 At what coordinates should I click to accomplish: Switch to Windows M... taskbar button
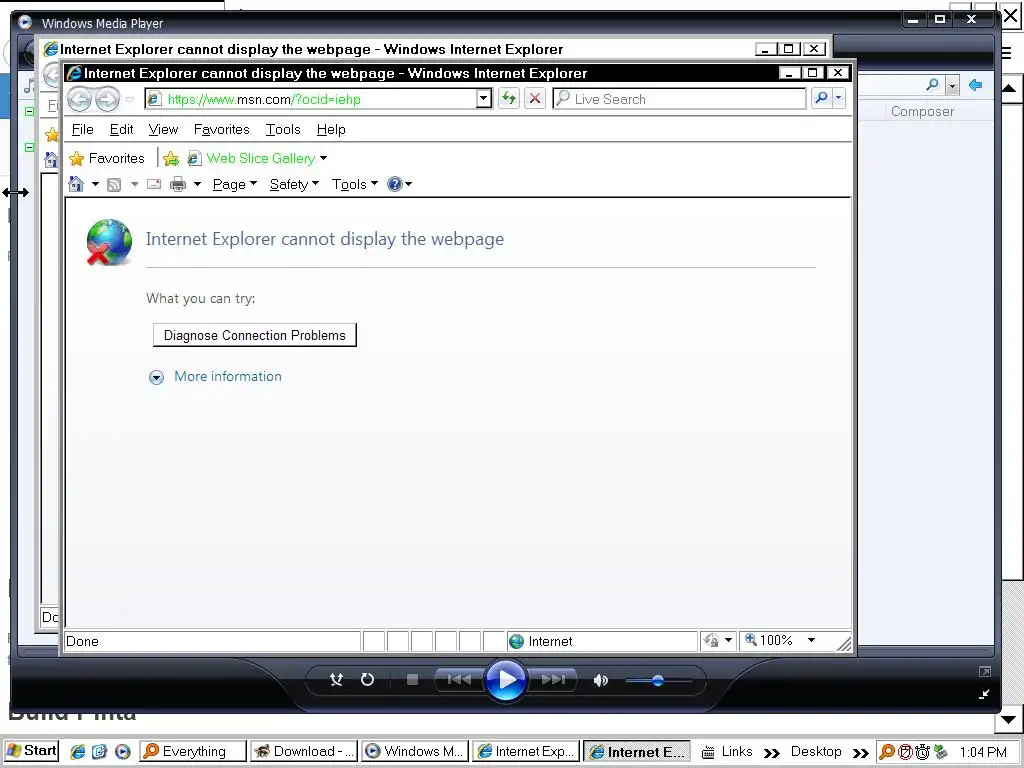click(x=415, y=751)
